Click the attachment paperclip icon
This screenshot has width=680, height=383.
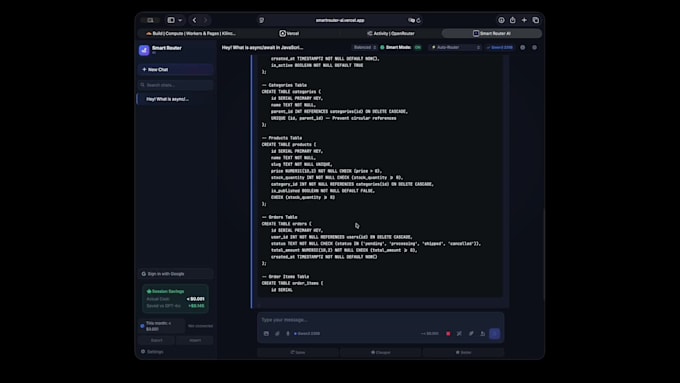[277, 334]
